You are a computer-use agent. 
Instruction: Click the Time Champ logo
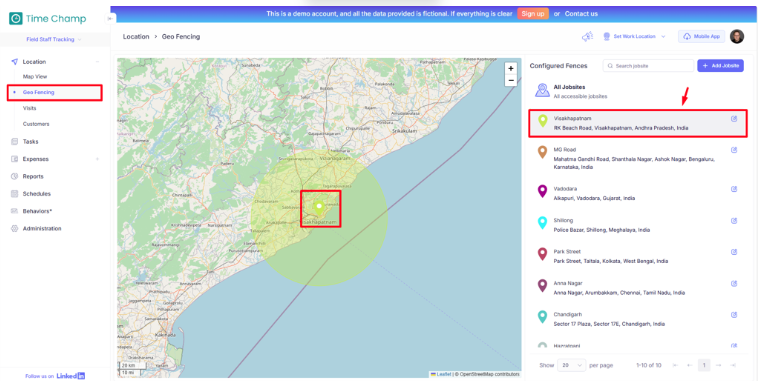48,18
